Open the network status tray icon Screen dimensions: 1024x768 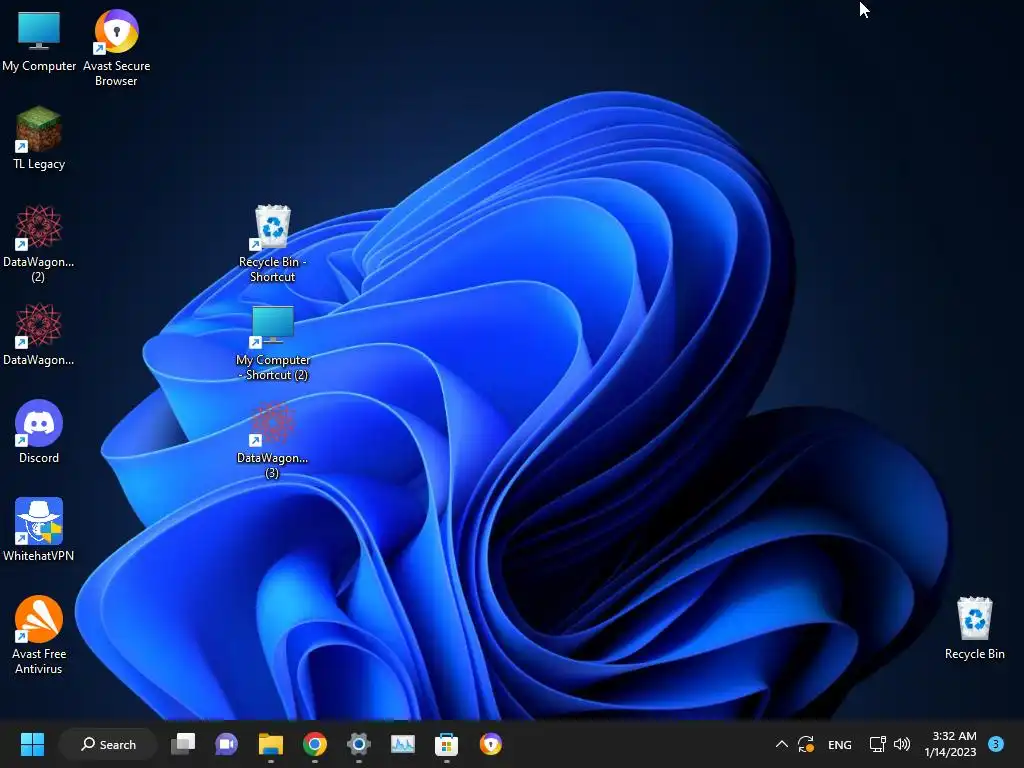878,744
